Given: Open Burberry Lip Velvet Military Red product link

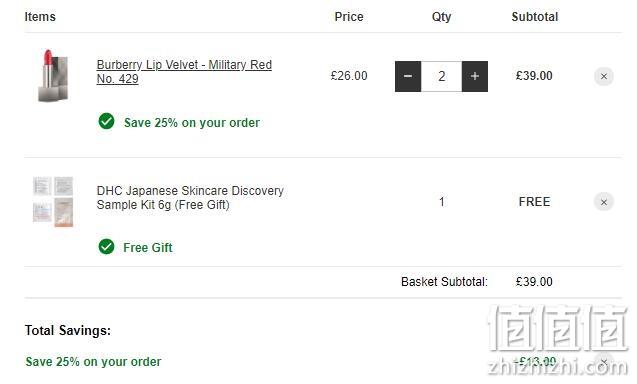Looking at the screenshot, I should (184, 72).
